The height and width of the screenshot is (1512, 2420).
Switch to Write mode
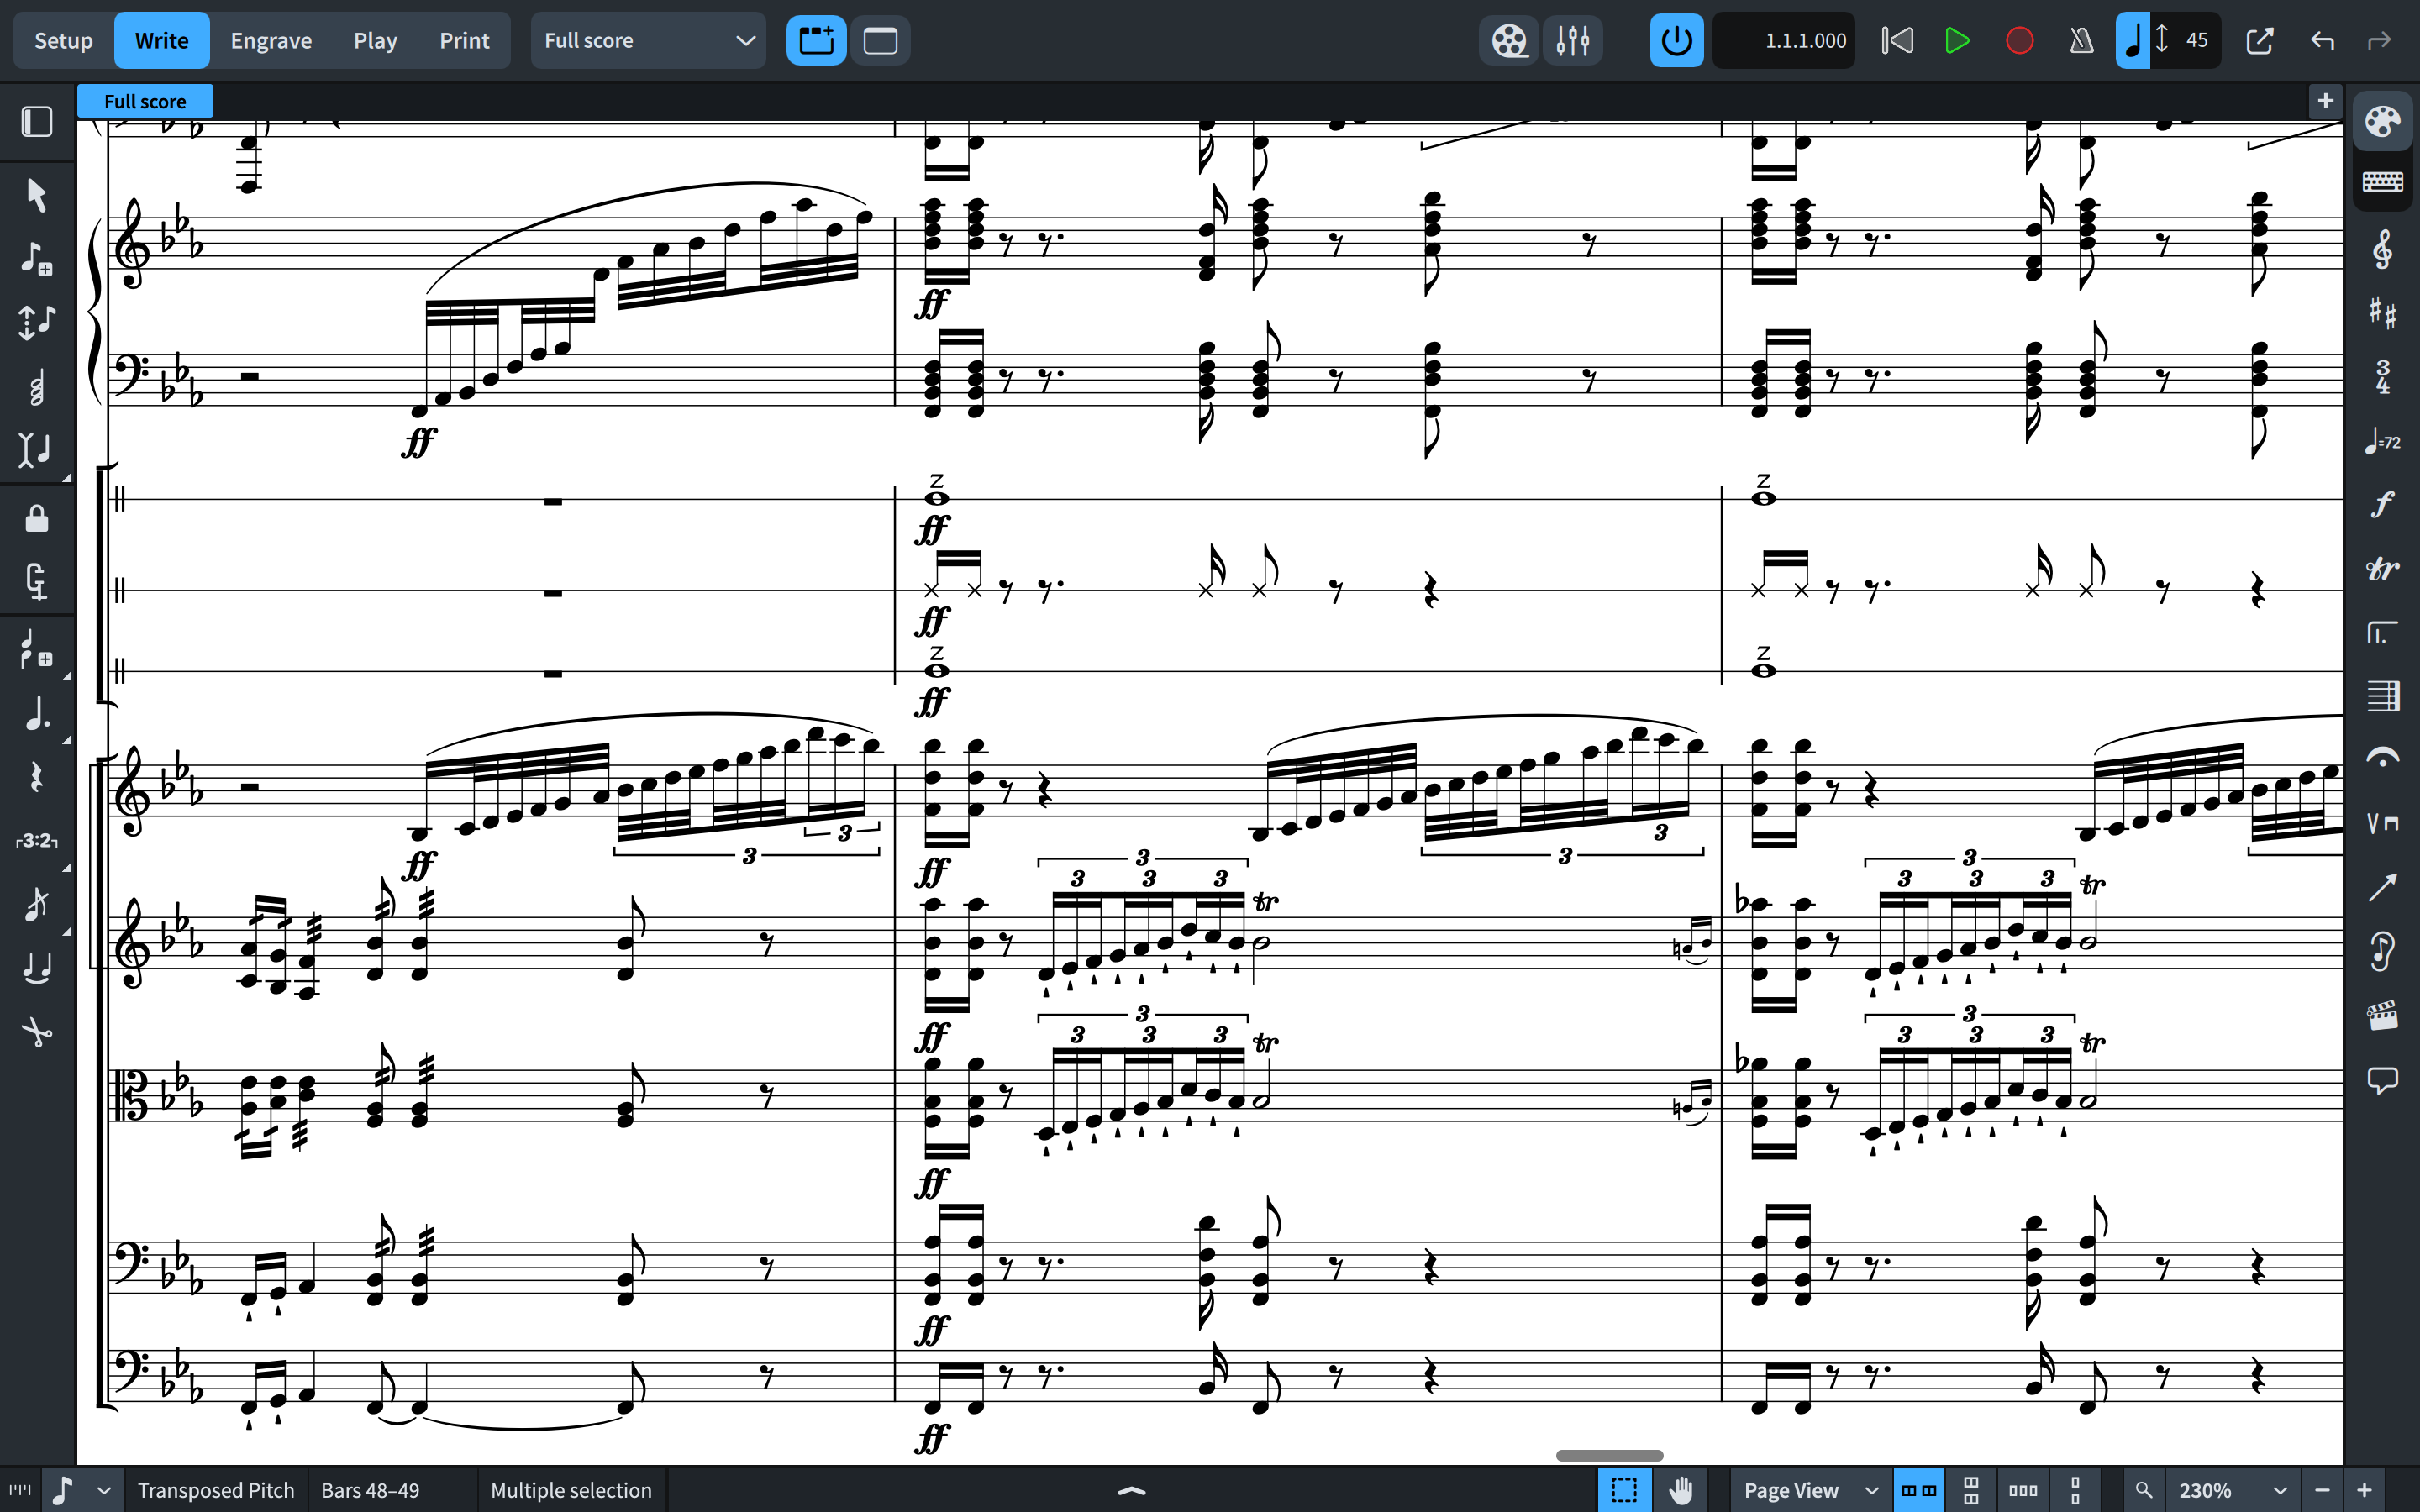click(161, 41)
